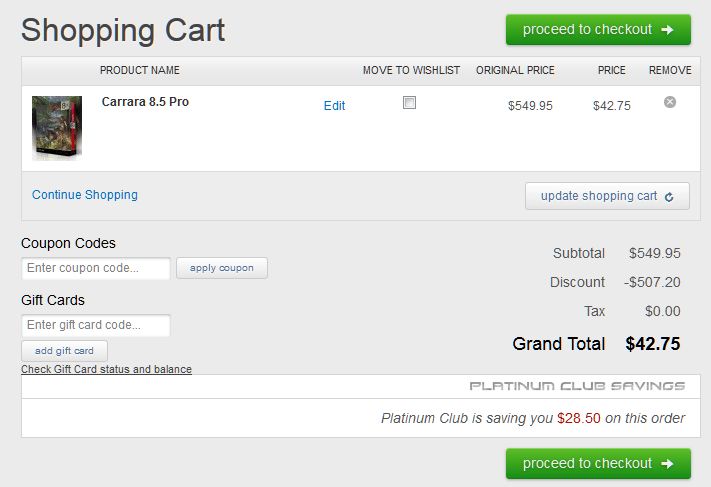Click arrow icon on bottom checkout button
The image size is (711, 487).
tap(668, 464)
